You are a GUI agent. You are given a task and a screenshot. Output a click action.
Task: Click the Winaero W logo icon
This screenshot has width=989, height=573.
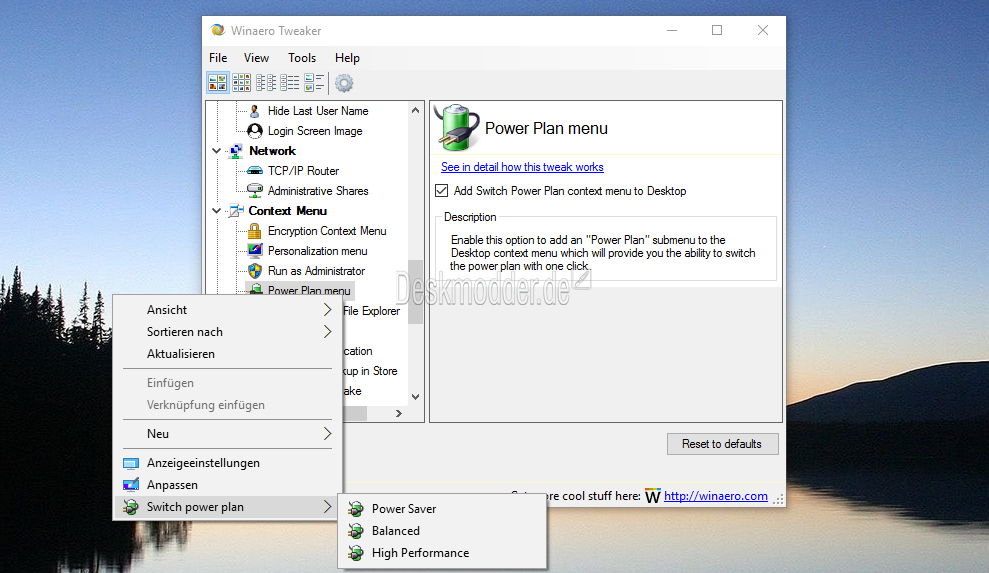[x=653, y=497]
